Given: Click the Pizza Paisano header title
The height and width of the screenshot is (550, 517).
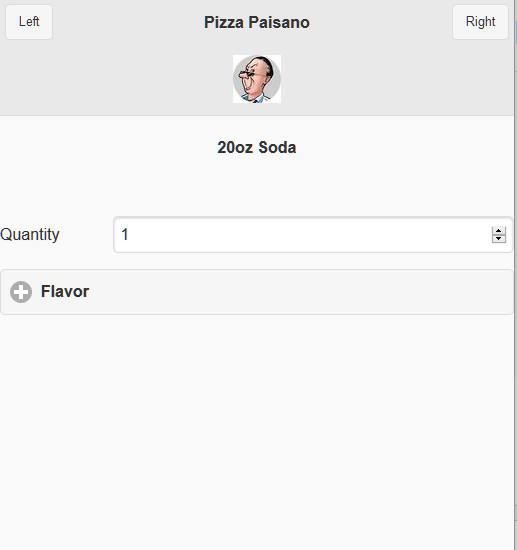Looking at the screenshot, I should 257,22.
